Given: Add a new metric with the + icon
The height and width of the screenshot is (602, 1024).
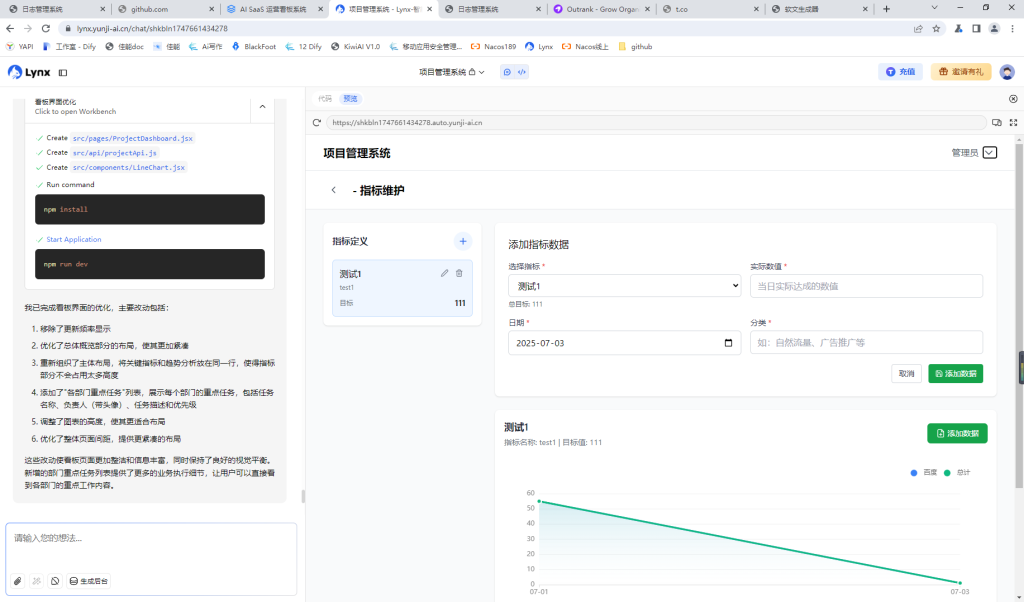Looking at the screenshot, I should pyautogui.click(x=463, y=241).
